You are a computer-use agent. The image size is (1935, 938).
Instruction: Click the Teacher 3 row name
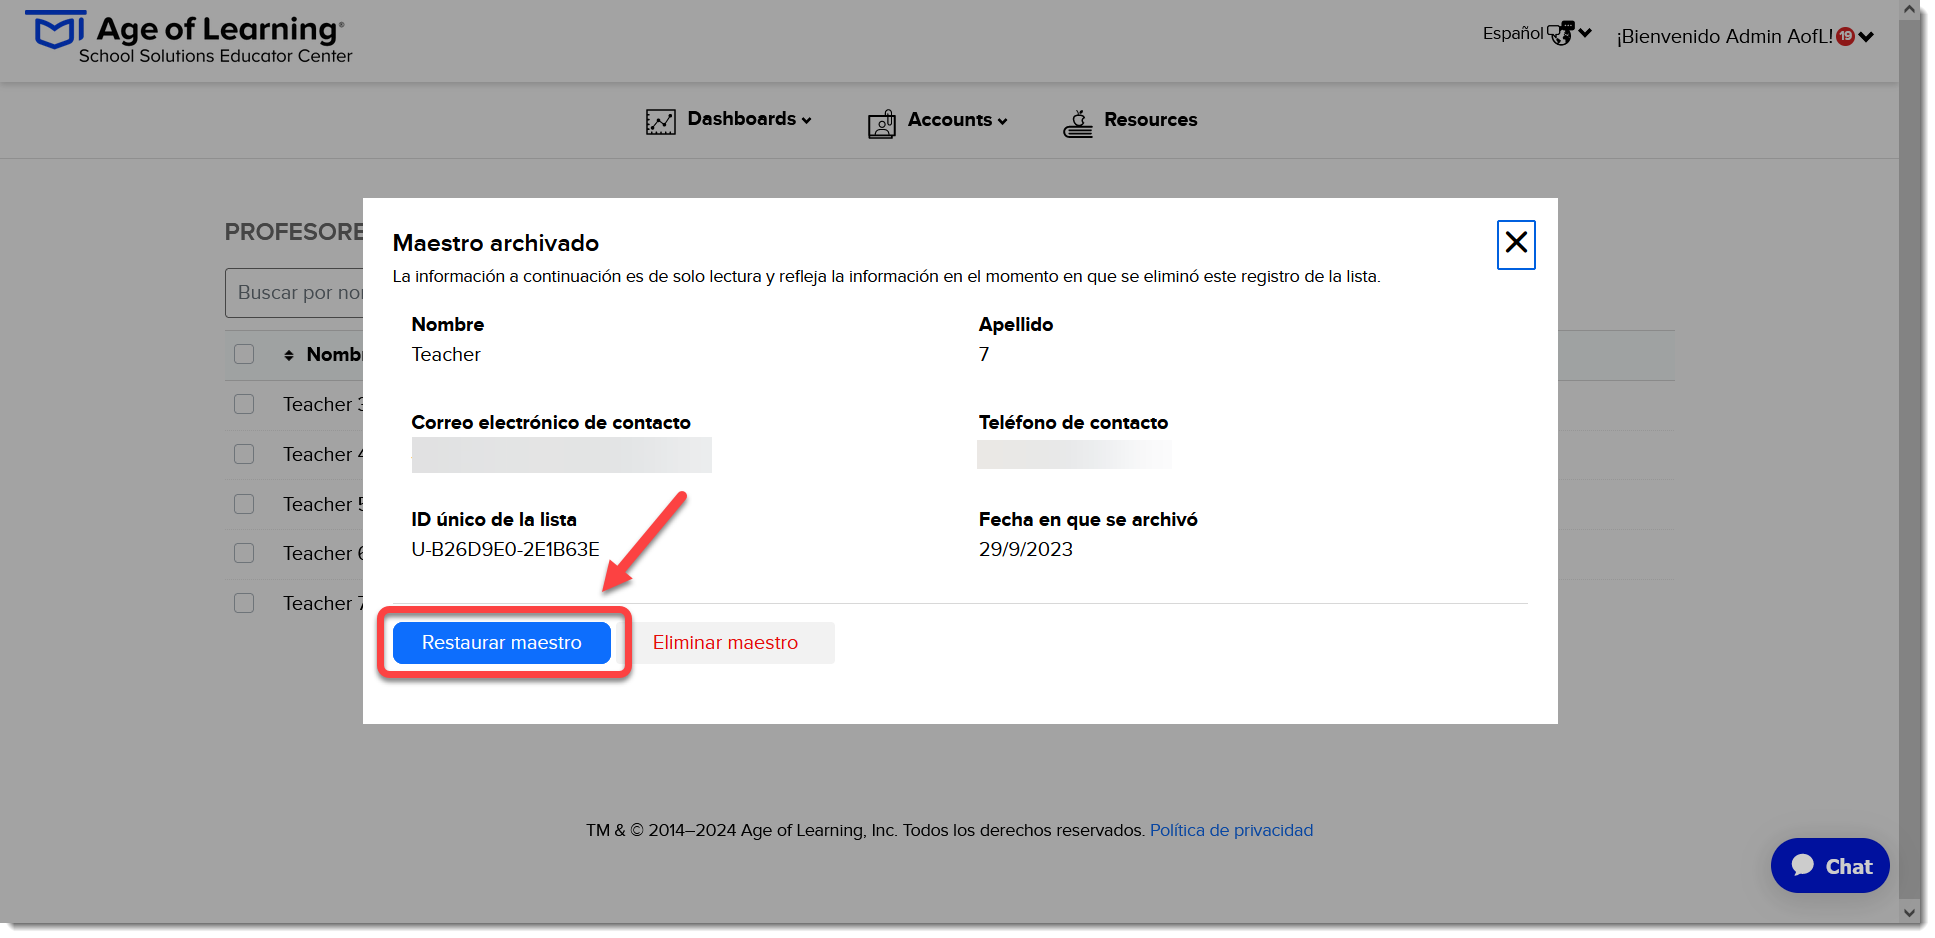[323, 404]
